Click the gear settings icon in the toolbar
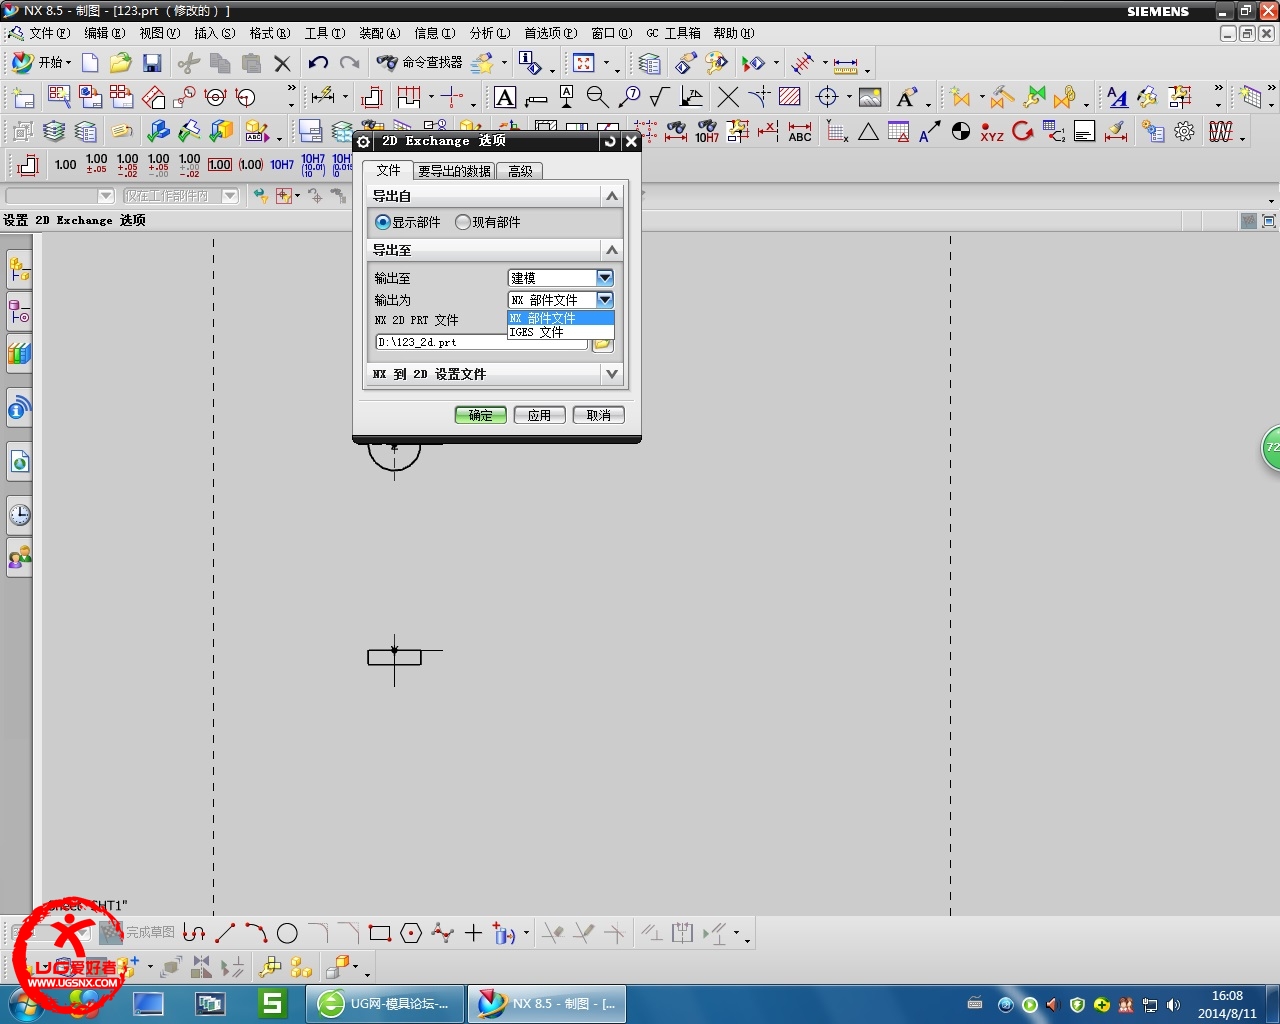Image resolution: width=1280 pixels, height=1024 pixels. click(x=1184, y=131)
